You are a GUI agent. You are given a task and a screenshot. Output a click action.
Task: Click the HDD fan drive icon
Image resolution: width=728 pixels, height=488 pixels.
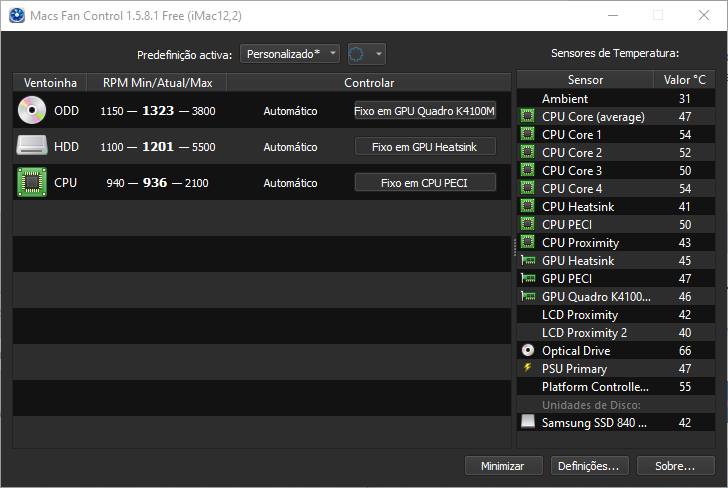32,146
